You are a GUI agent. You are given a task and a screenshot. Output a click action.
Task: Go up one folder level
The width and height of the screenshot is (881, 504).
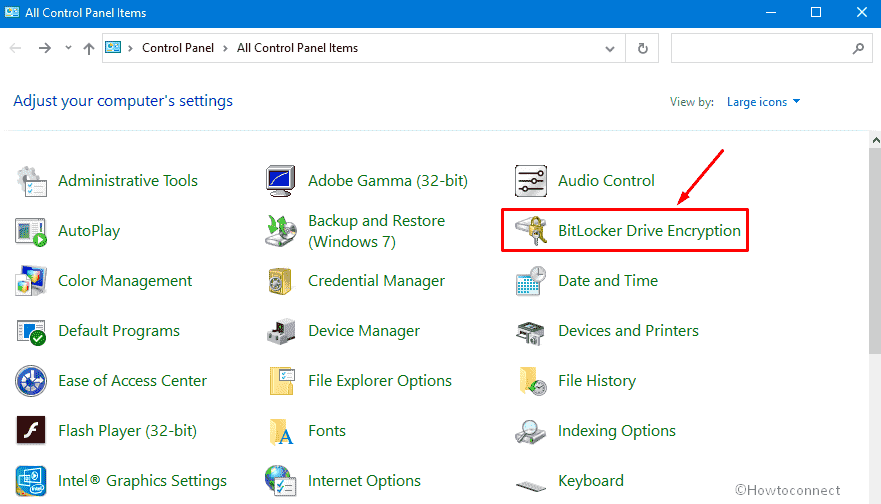(89, 48)
